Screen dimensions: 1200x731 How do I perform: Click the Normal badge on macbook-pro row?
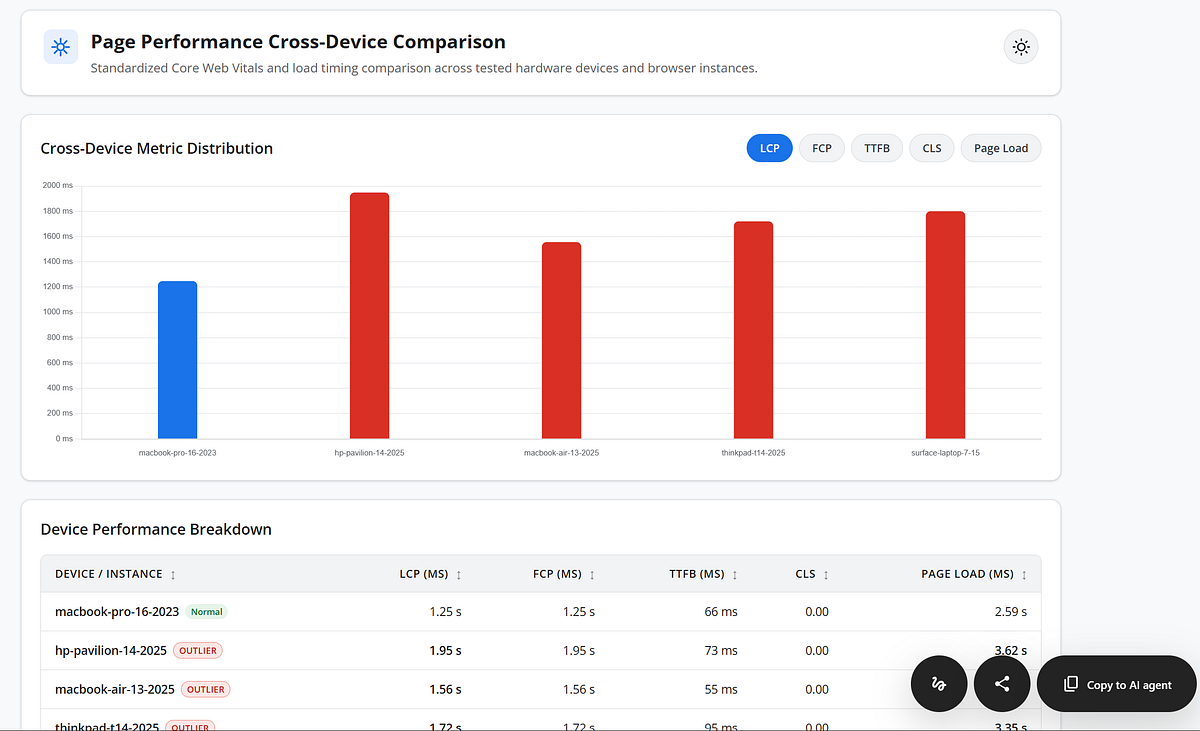(x=207, y=612)
